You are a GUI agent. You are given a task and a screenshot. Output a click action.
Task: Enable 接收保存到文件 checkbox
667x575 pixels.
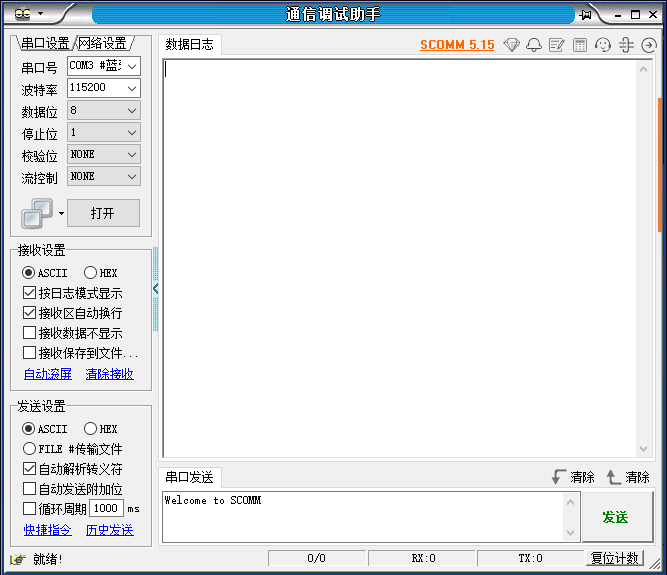coord(80,353)
